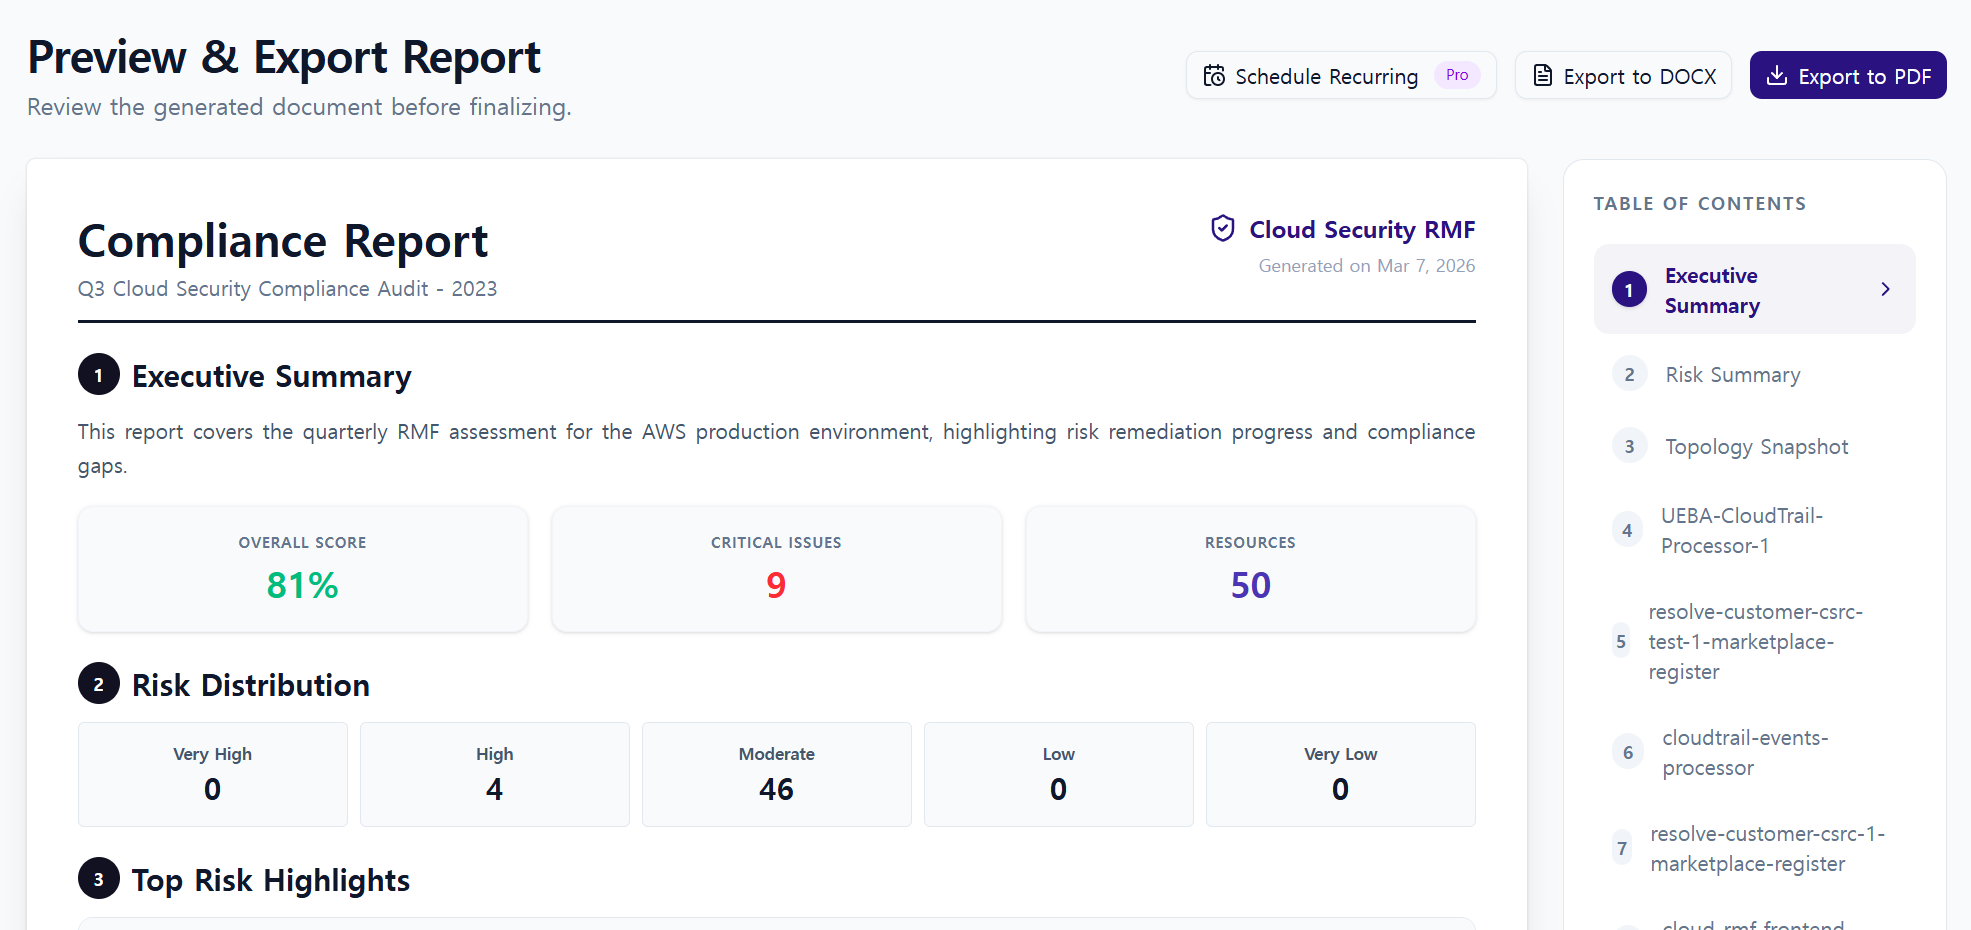This screenshot has height=930, width=1971.
Task: Click 'Generated on Mar 7, 2026' text
Action: 1367,266
